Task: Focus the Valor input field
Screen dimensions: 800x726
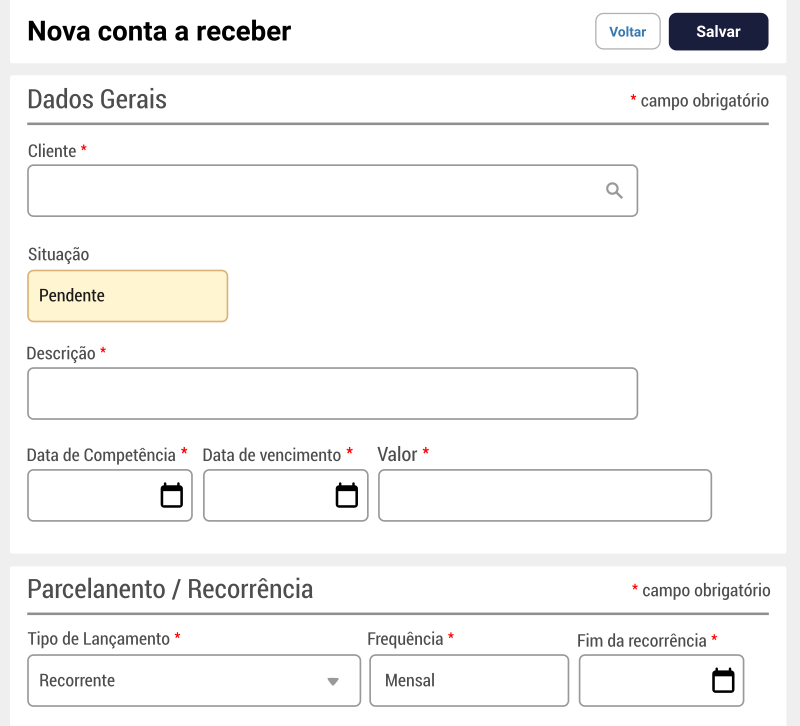Action: click(x=544, y=495)
